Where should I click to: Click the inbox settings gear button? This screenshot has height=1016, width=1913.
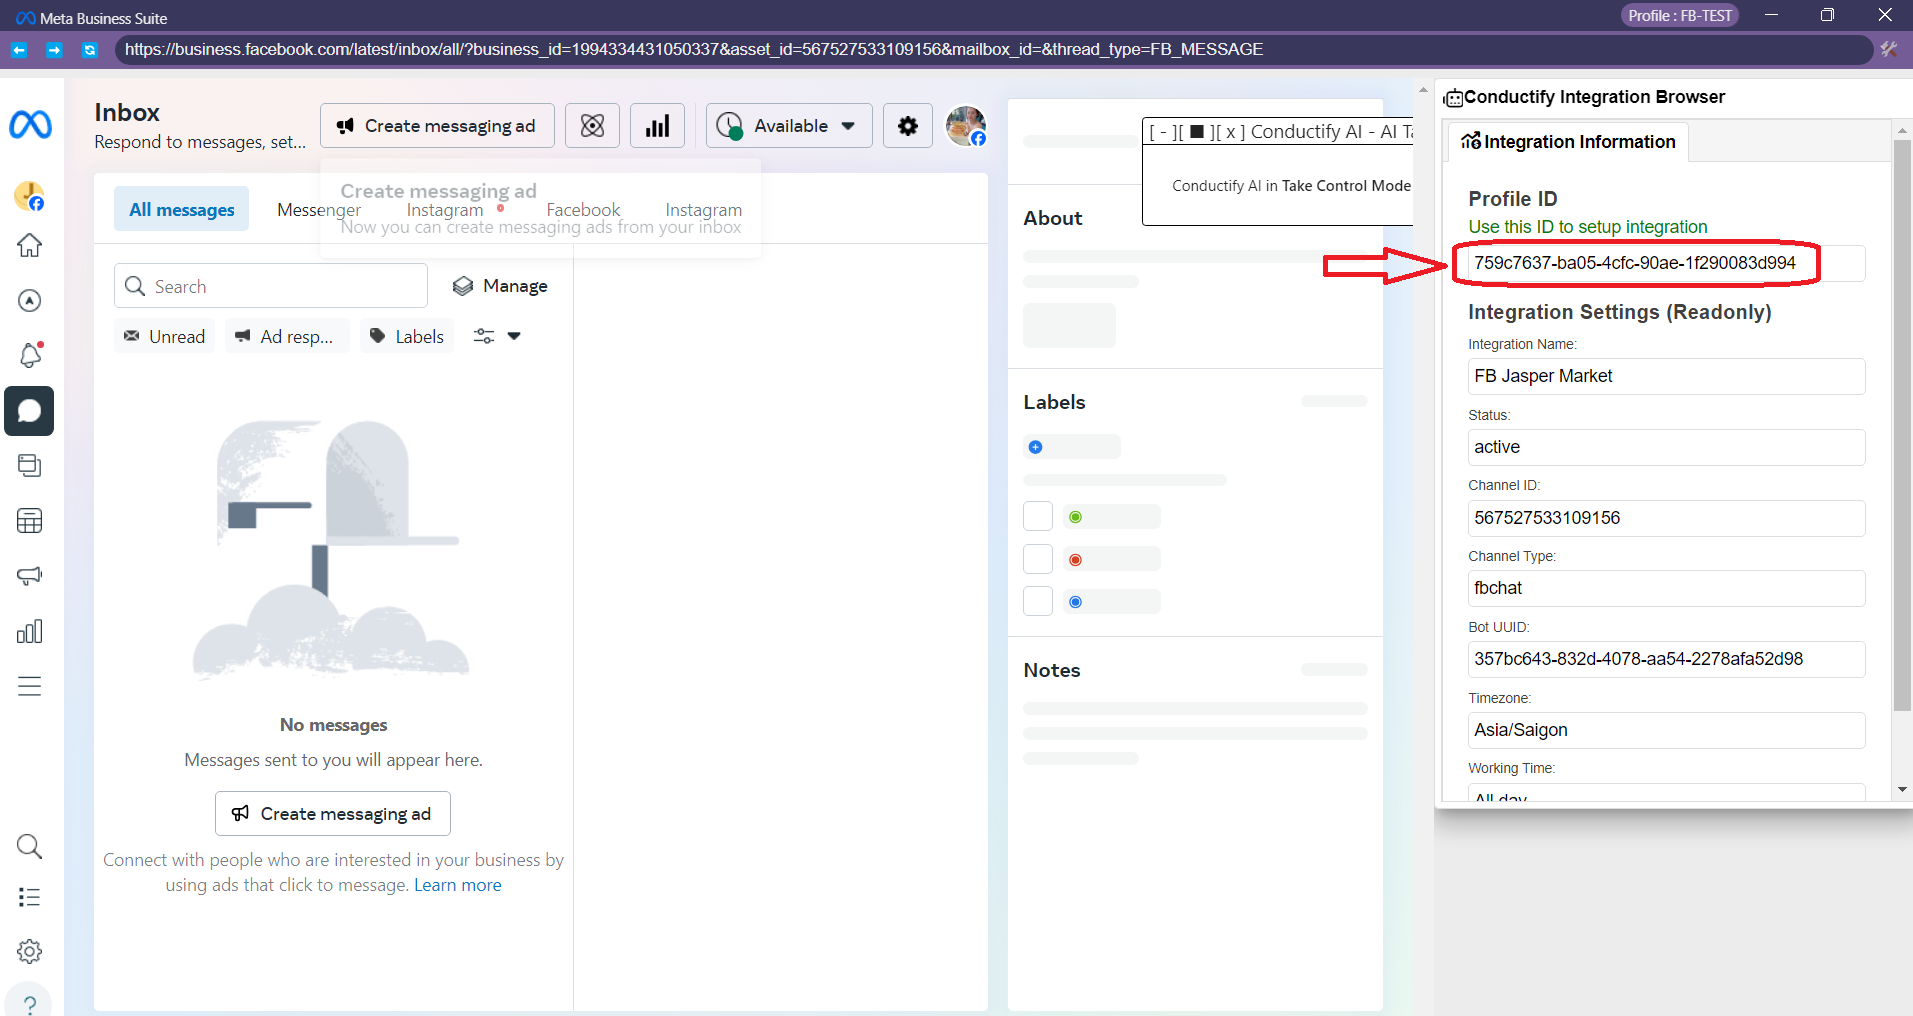[907, 126]
